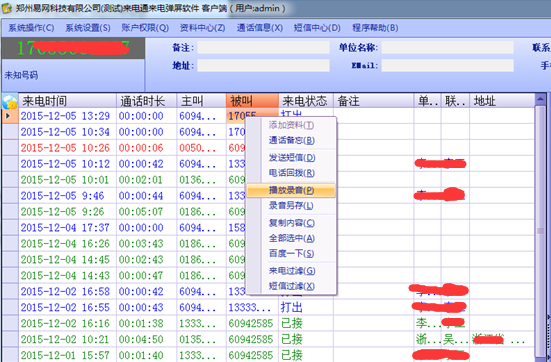Select 录音另存(L) to save the recording
Viewport: 551px width, 362px height.
291,206
